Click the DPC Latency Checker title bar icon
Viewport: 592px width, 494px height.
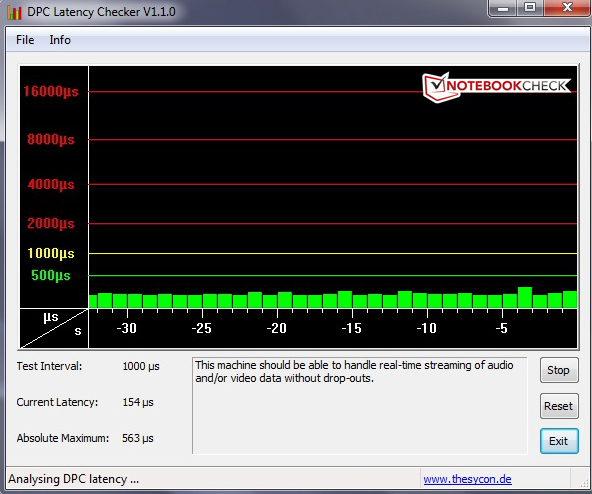14,12
